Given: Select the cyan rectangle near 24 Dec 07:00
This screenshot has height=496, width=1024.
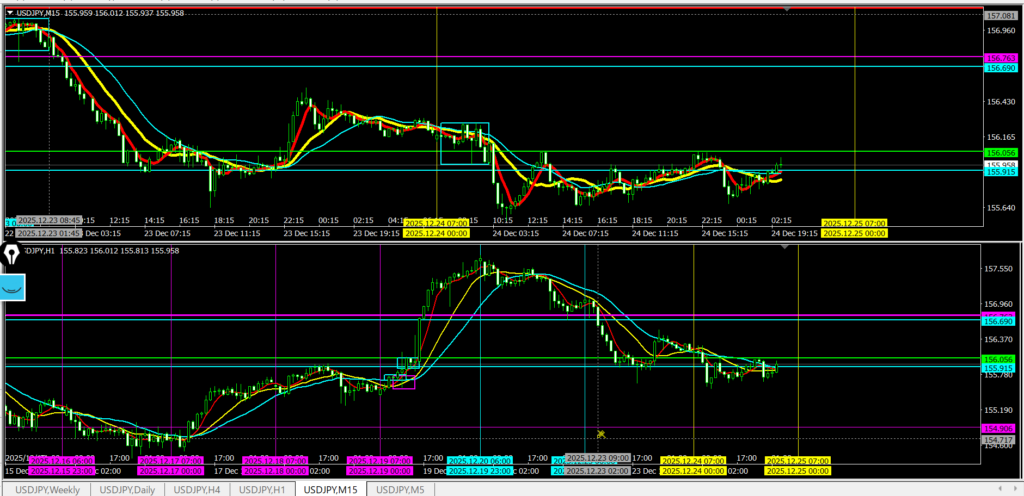Looking at the screenshot, I should pyautogui.click(x=464, y=143).
